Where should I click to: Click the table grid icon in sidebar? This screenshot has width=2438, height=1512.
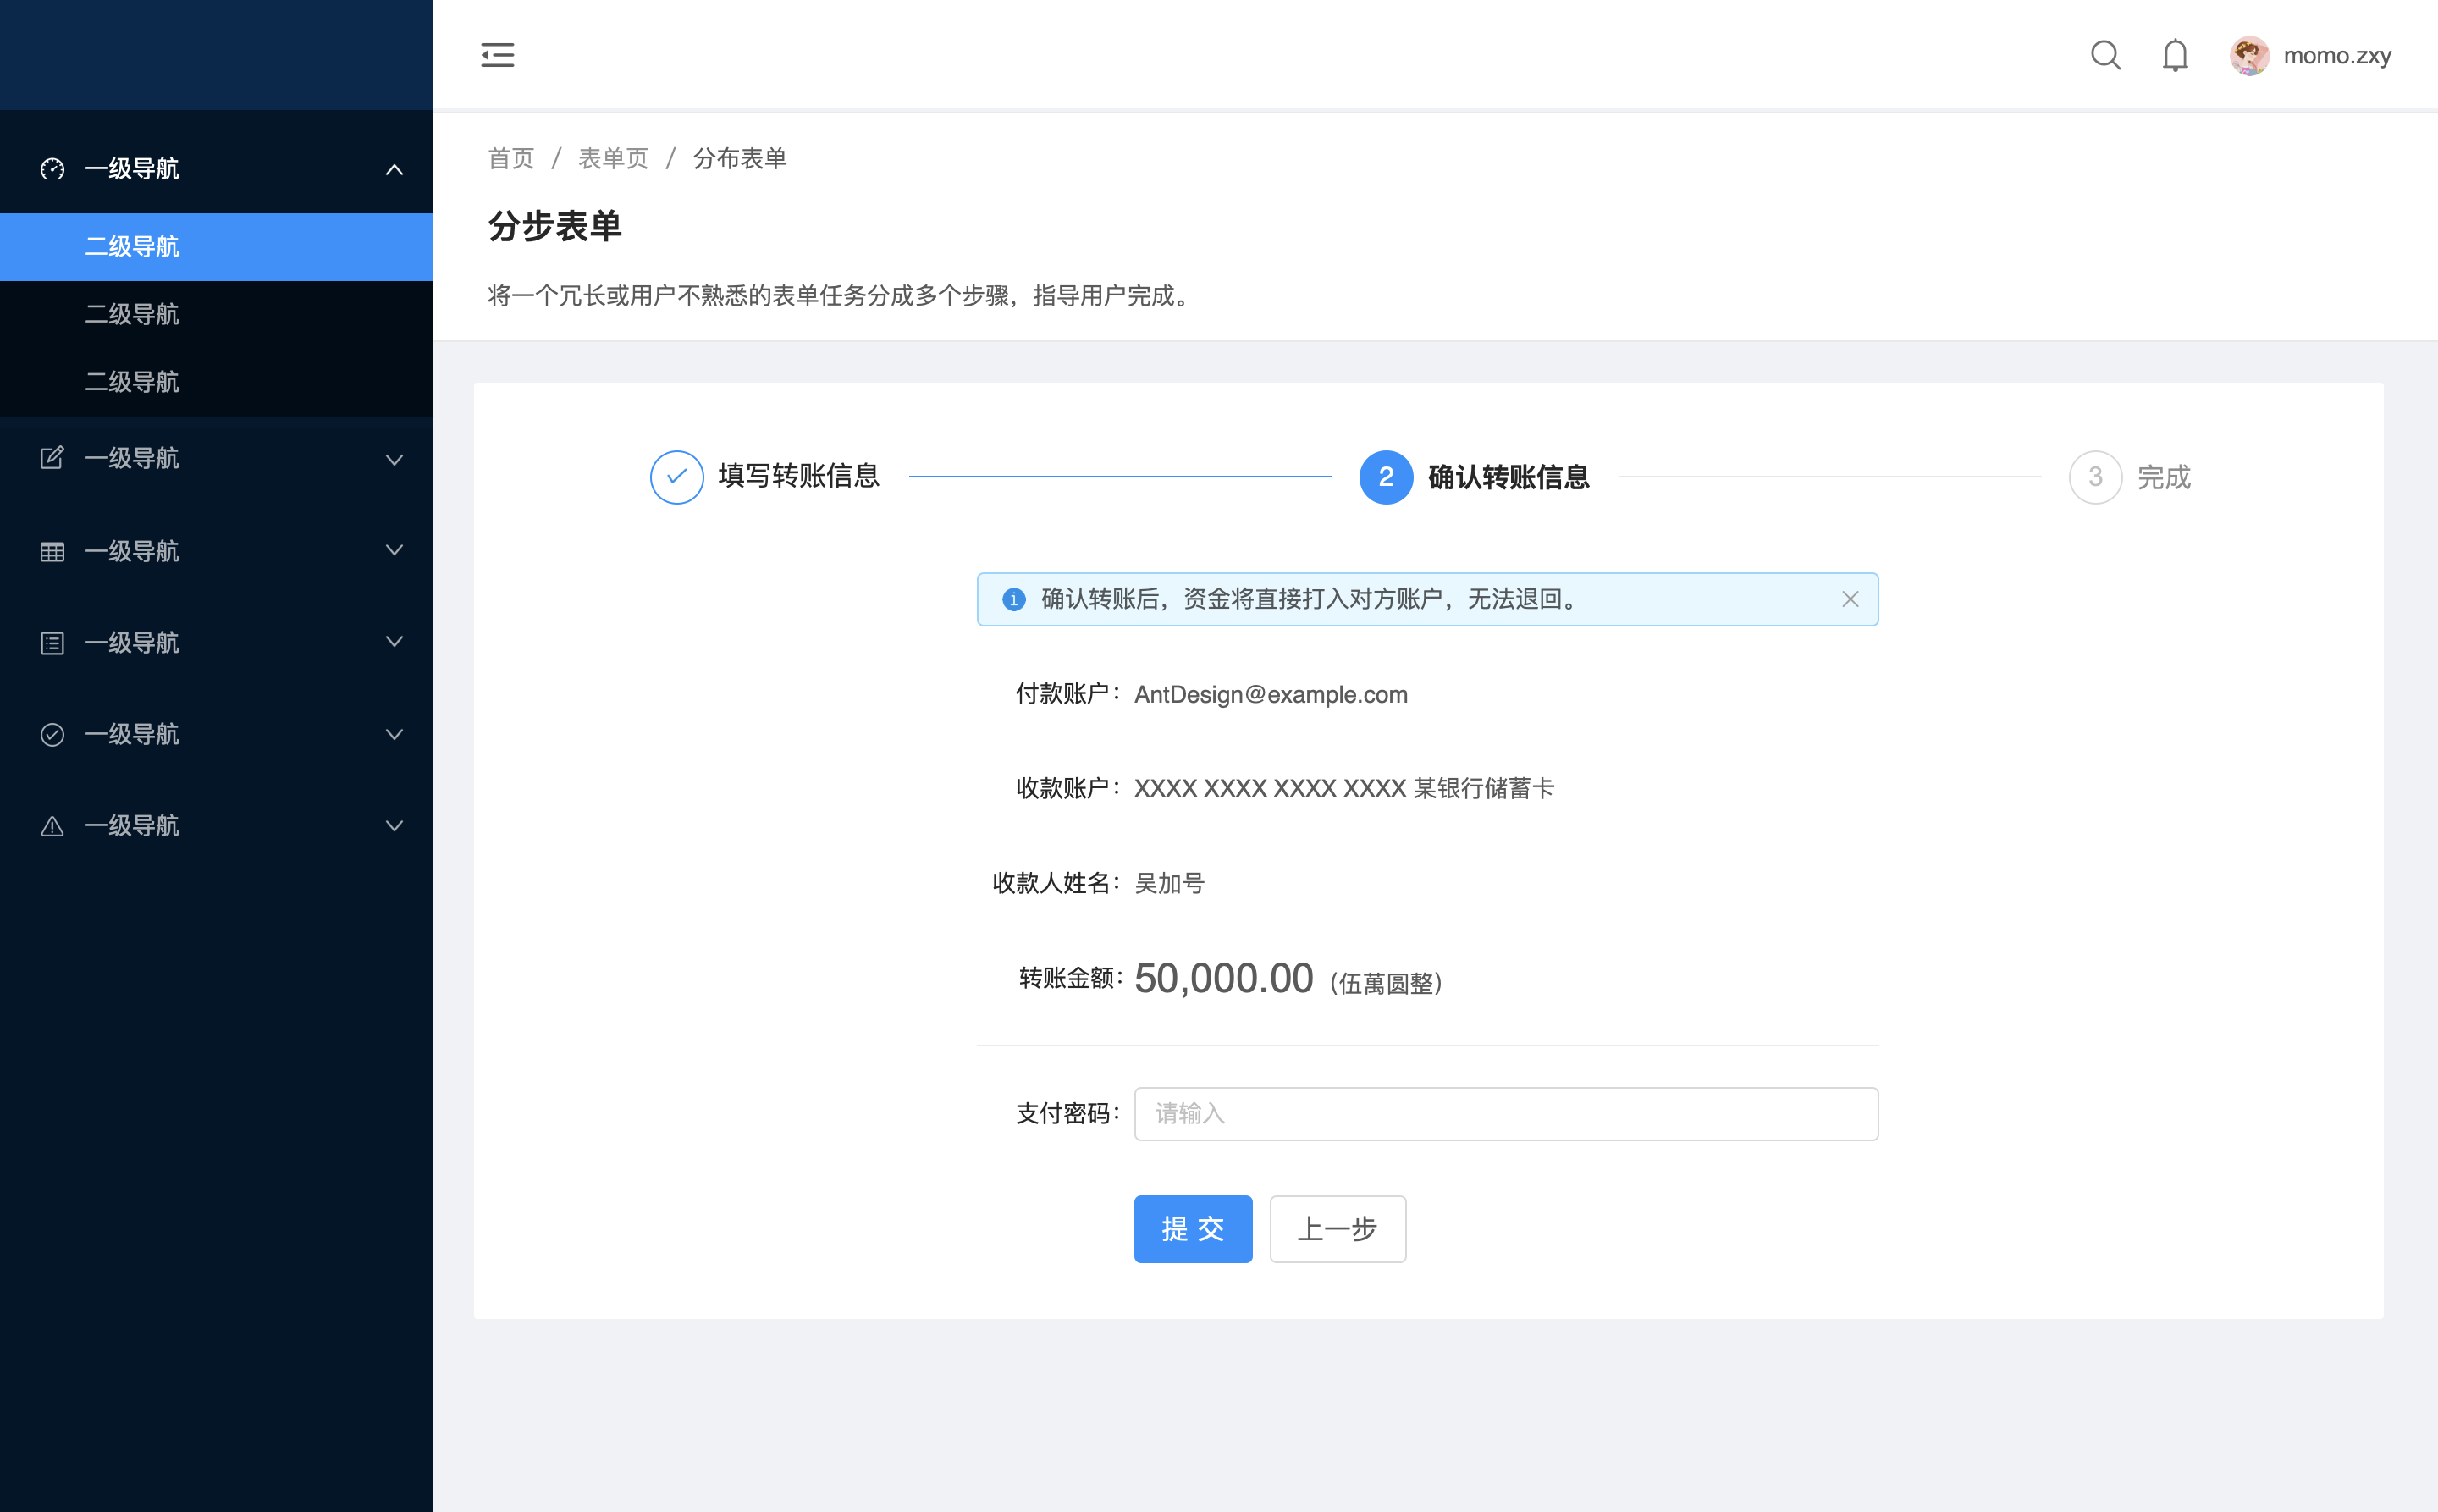[52, 551]
